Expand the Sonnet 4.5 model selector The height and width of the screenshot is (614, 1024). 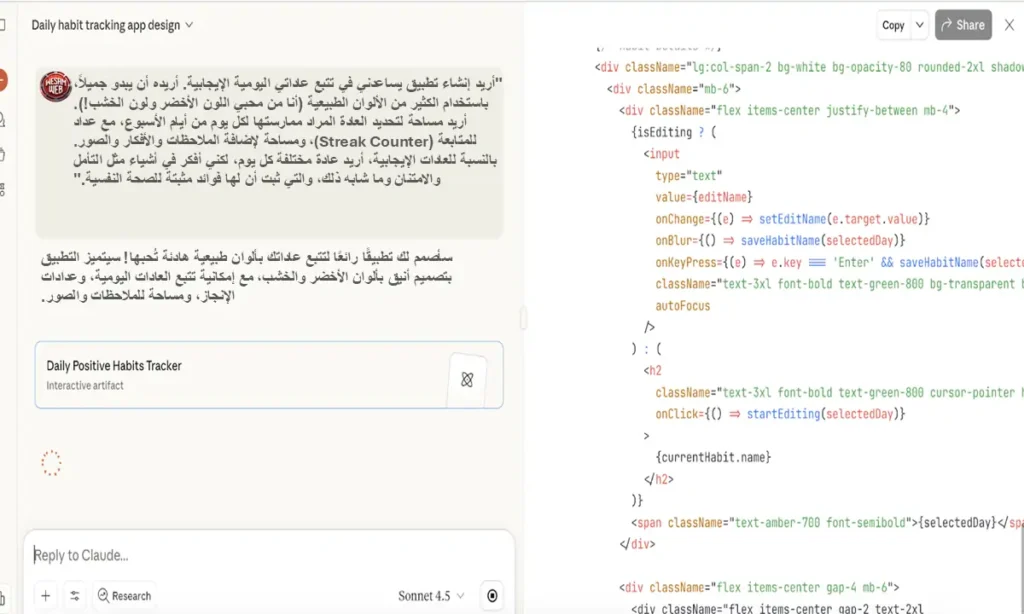430,595
